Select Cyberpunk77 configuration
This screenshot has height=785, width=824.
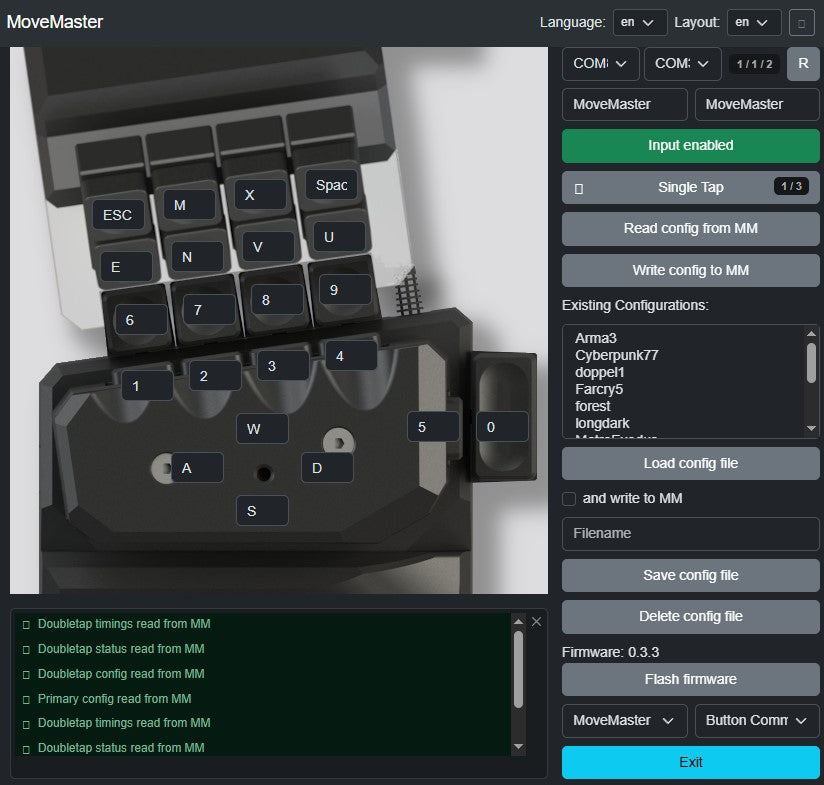click(616, 355)
